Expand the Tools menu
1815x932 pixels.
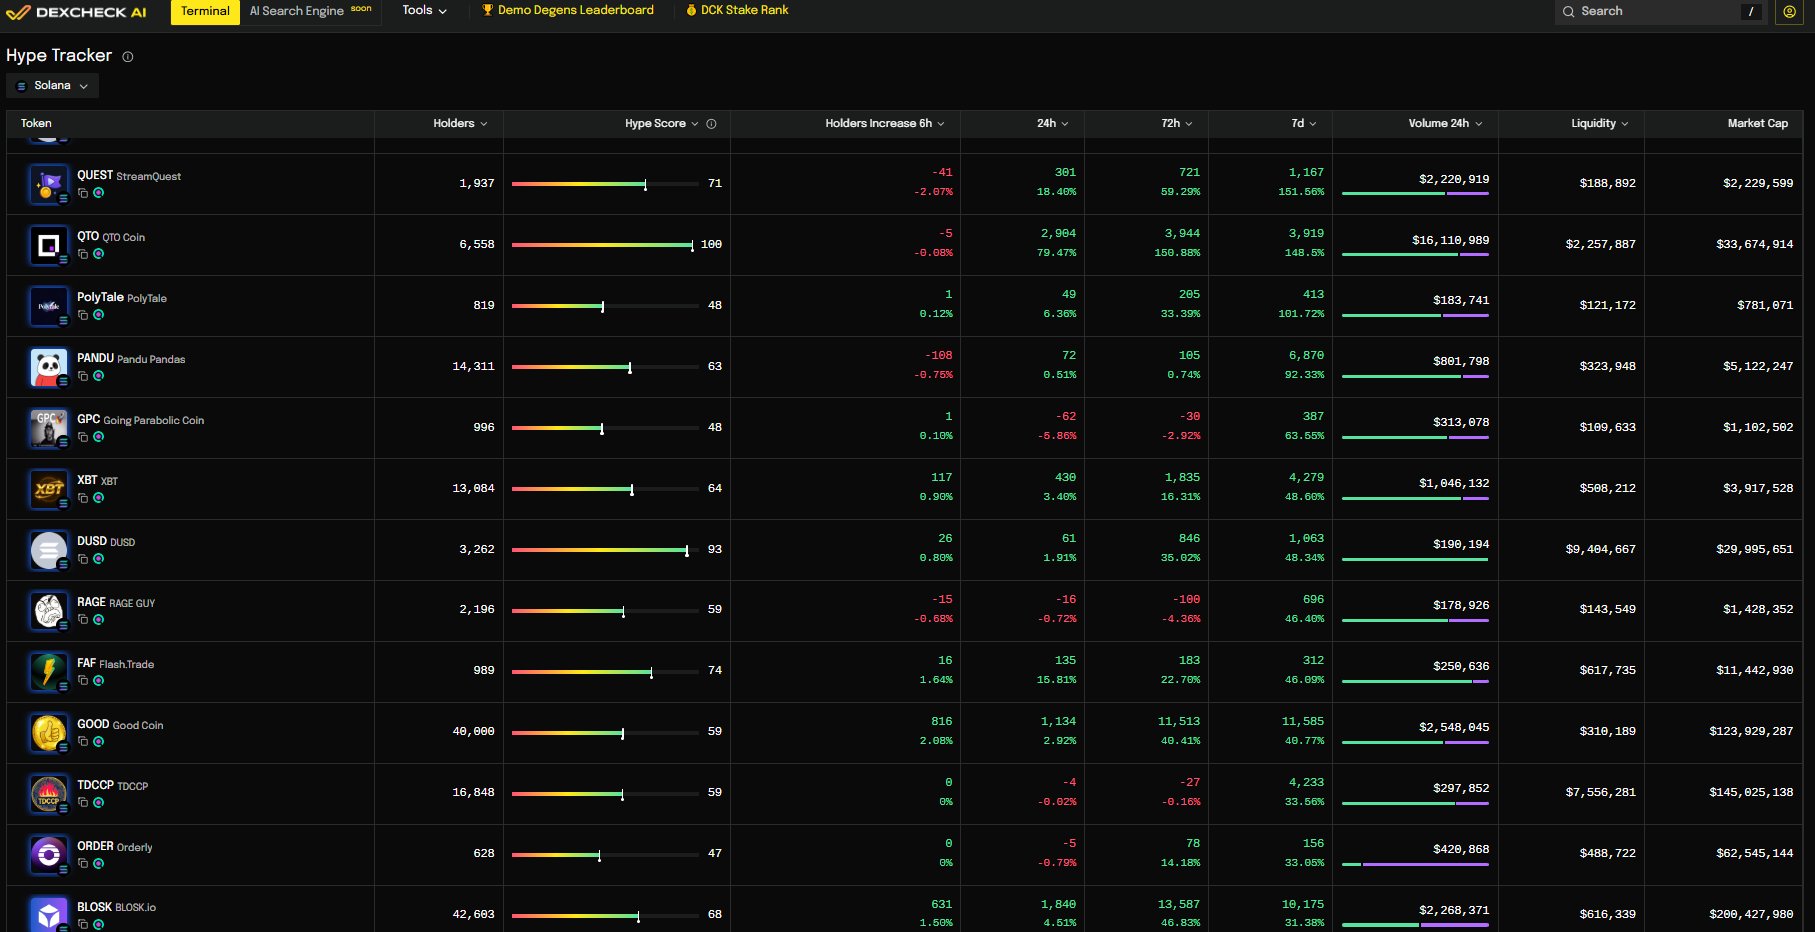424,11
